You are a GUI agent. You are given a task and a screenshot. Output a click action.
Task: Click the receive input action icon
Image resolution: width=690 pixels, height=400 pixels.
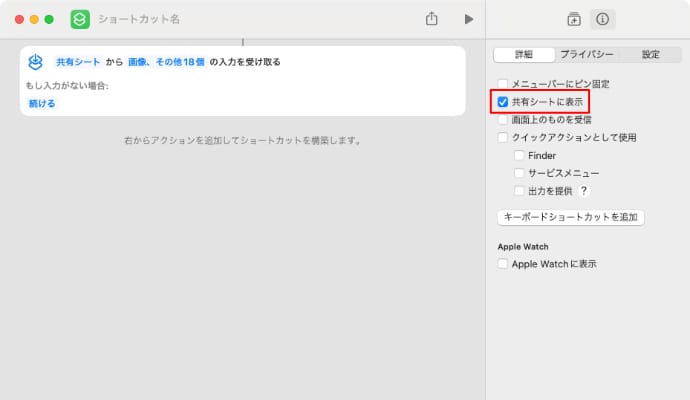(x=36, y=62)
